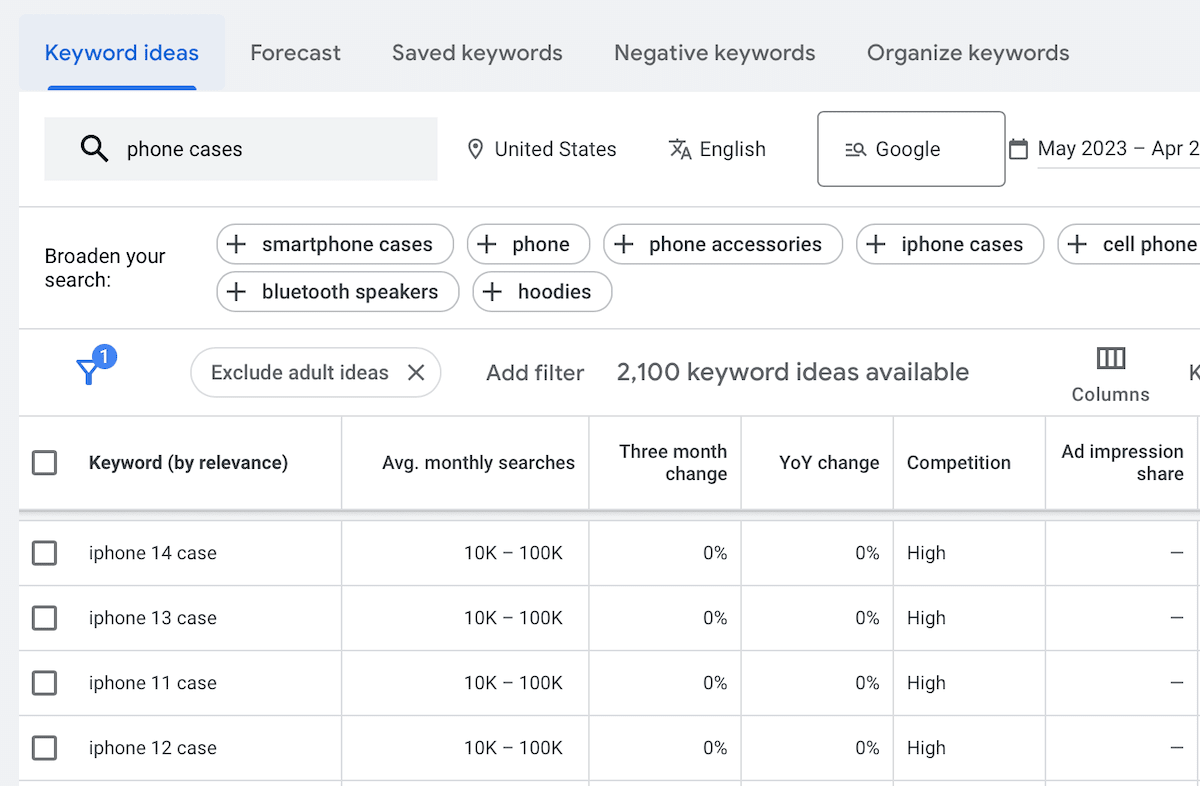The image size is (1200, 786).
Task: Click 2,100 keyword ideas available text
Action: (793, 372)
